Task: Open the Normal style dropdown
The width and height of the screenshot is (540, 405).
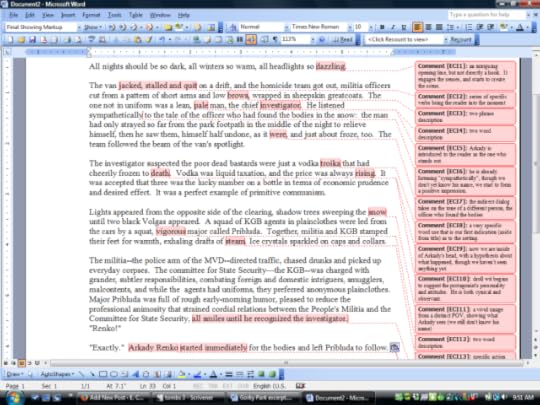Action: pos(286,27)
